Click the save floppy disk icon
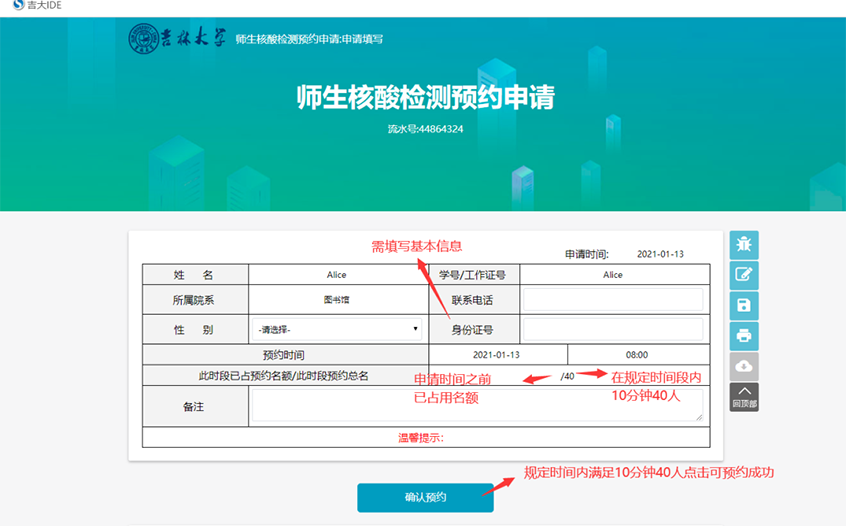The image size is (846, 526). pos(744,305)
